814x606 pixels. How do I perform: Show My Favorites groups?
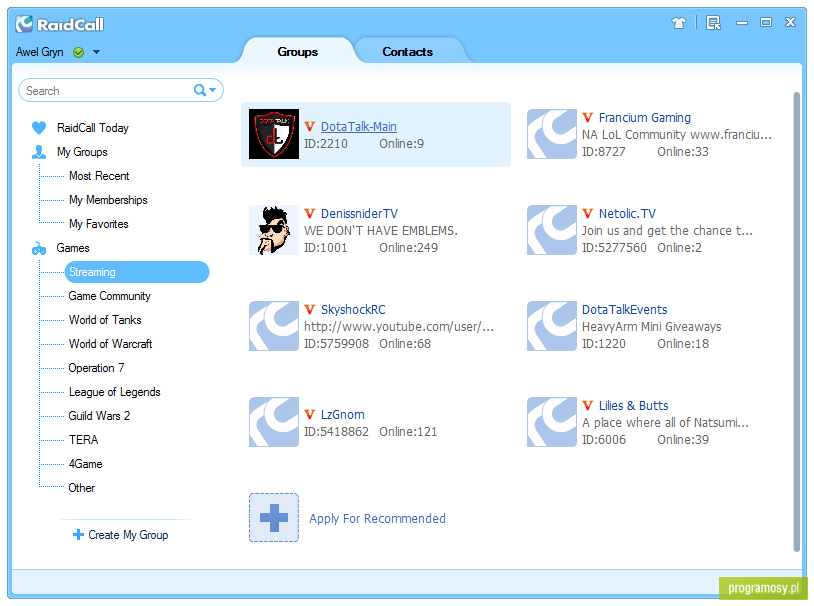99,224
